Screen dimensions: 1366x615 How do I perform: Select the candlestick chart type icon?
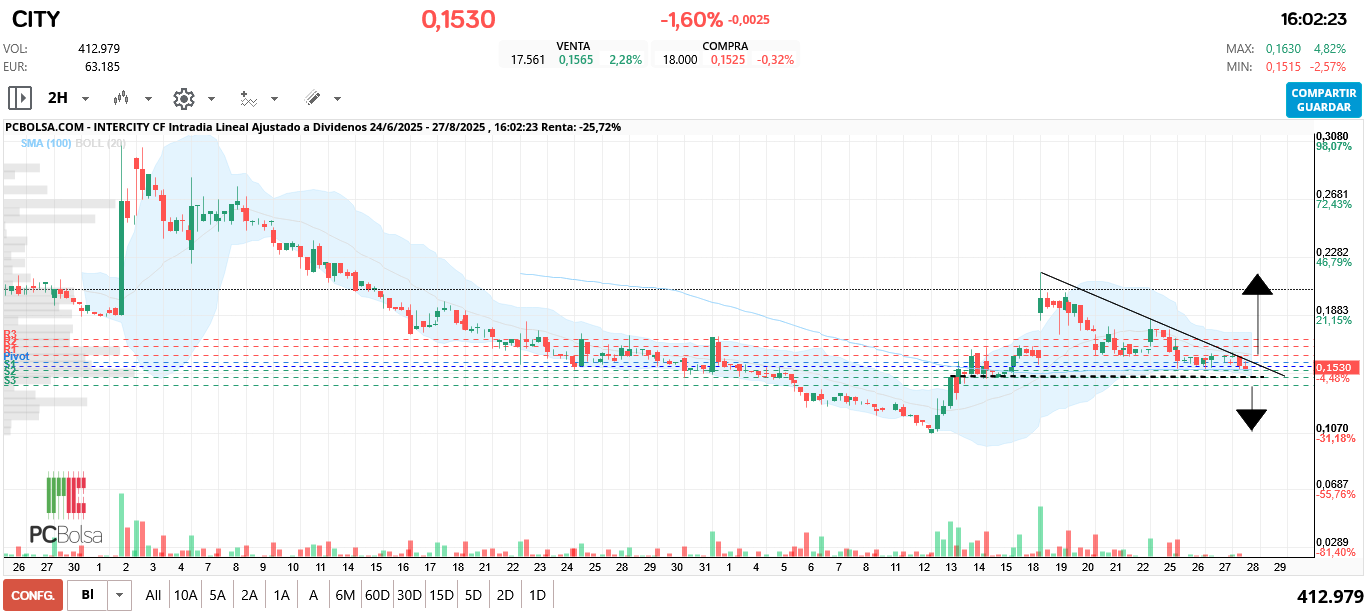(122, 98)
